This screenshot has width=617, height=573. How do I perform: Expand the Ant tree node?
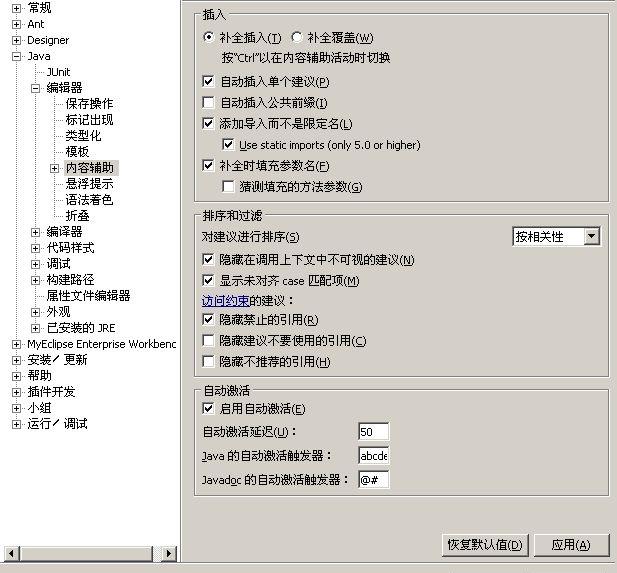(x=16, y=24)
